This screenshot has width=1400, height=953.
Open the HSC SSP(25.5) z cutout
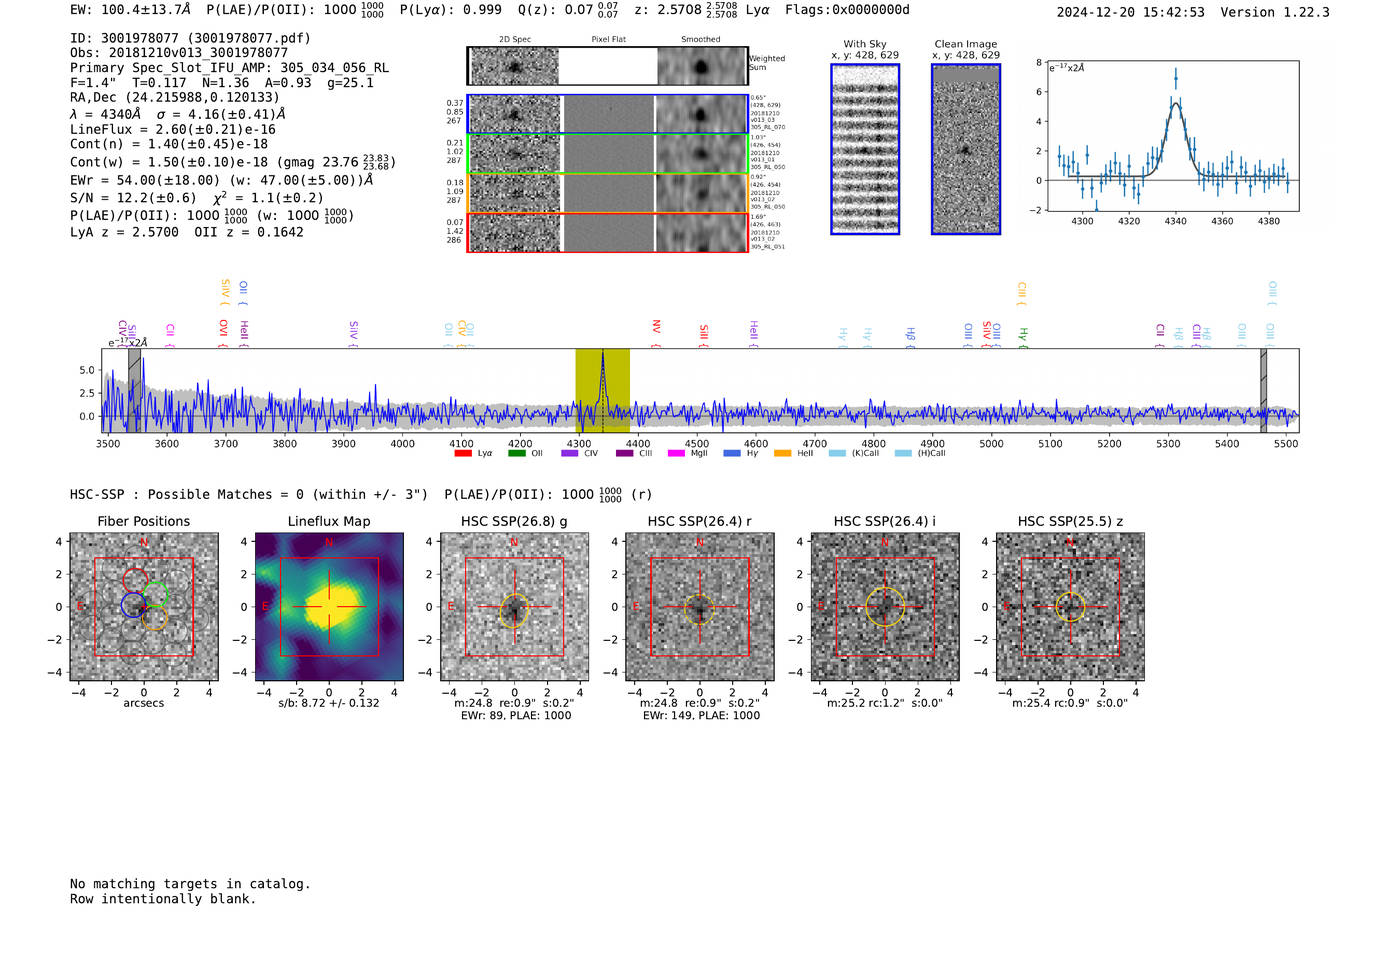(x=1070, y=607)
